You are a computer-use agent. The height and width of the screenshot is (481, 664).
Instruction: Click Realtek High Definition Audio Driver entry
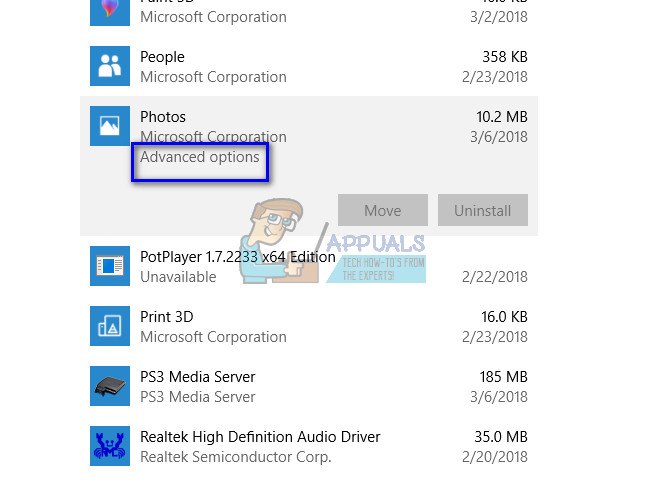click(x=260, y=437)
